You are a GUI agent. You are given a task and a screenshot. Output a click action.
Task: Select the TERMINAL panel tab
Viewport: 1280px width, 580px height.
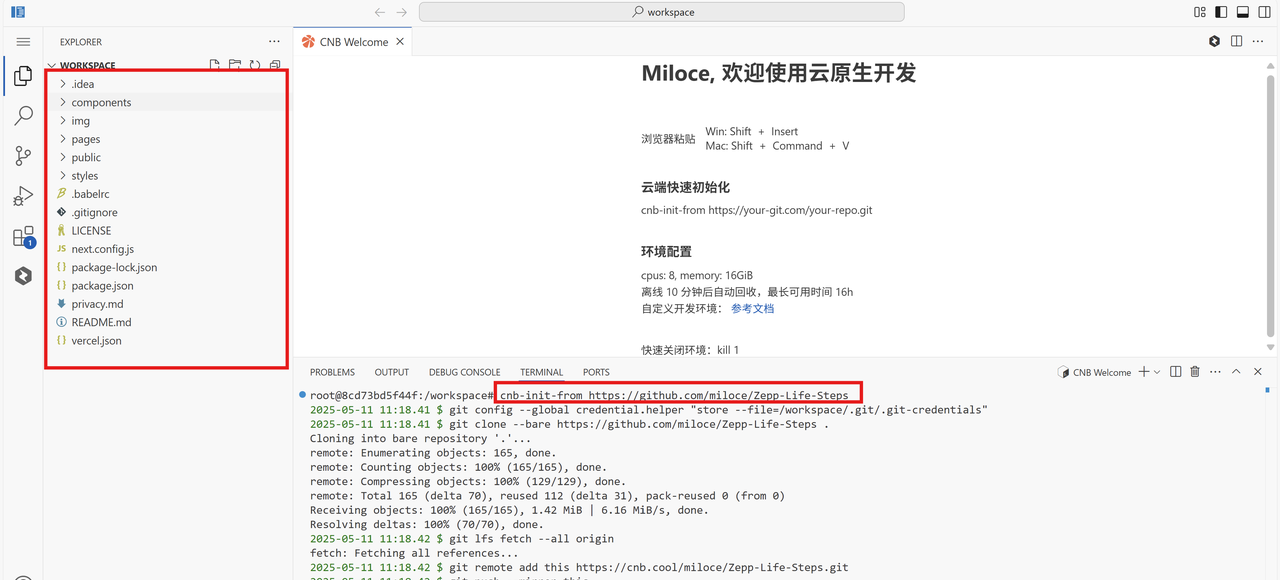coord(541,372)
